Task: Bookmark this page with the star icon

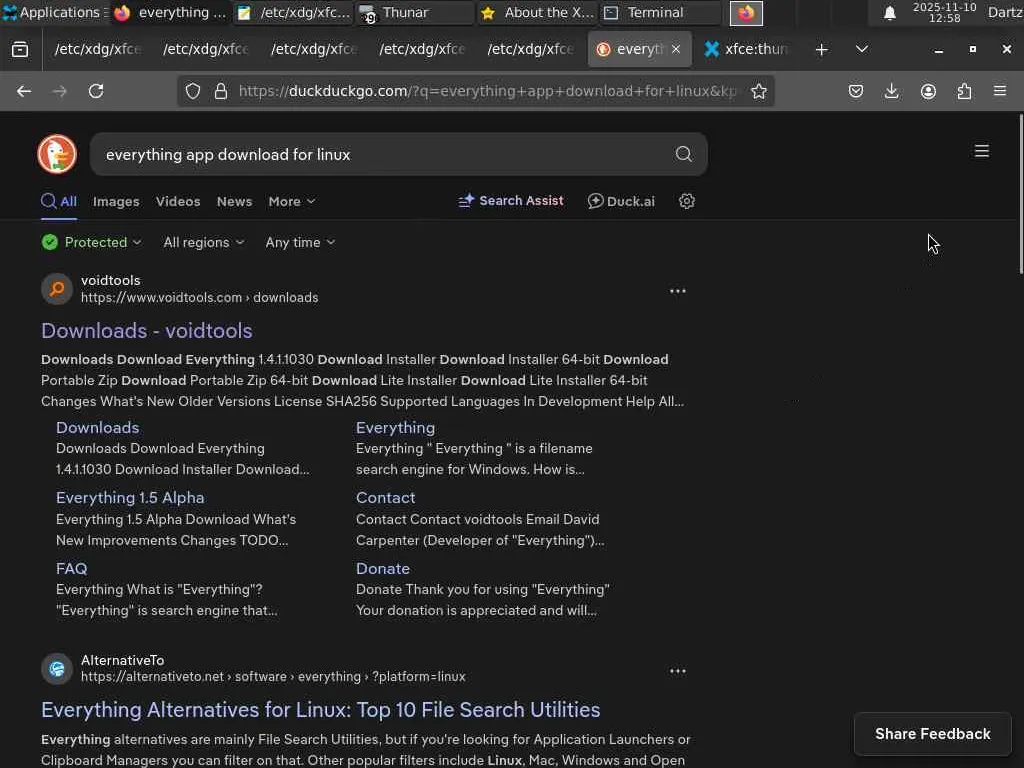Action: coord(759,91)
